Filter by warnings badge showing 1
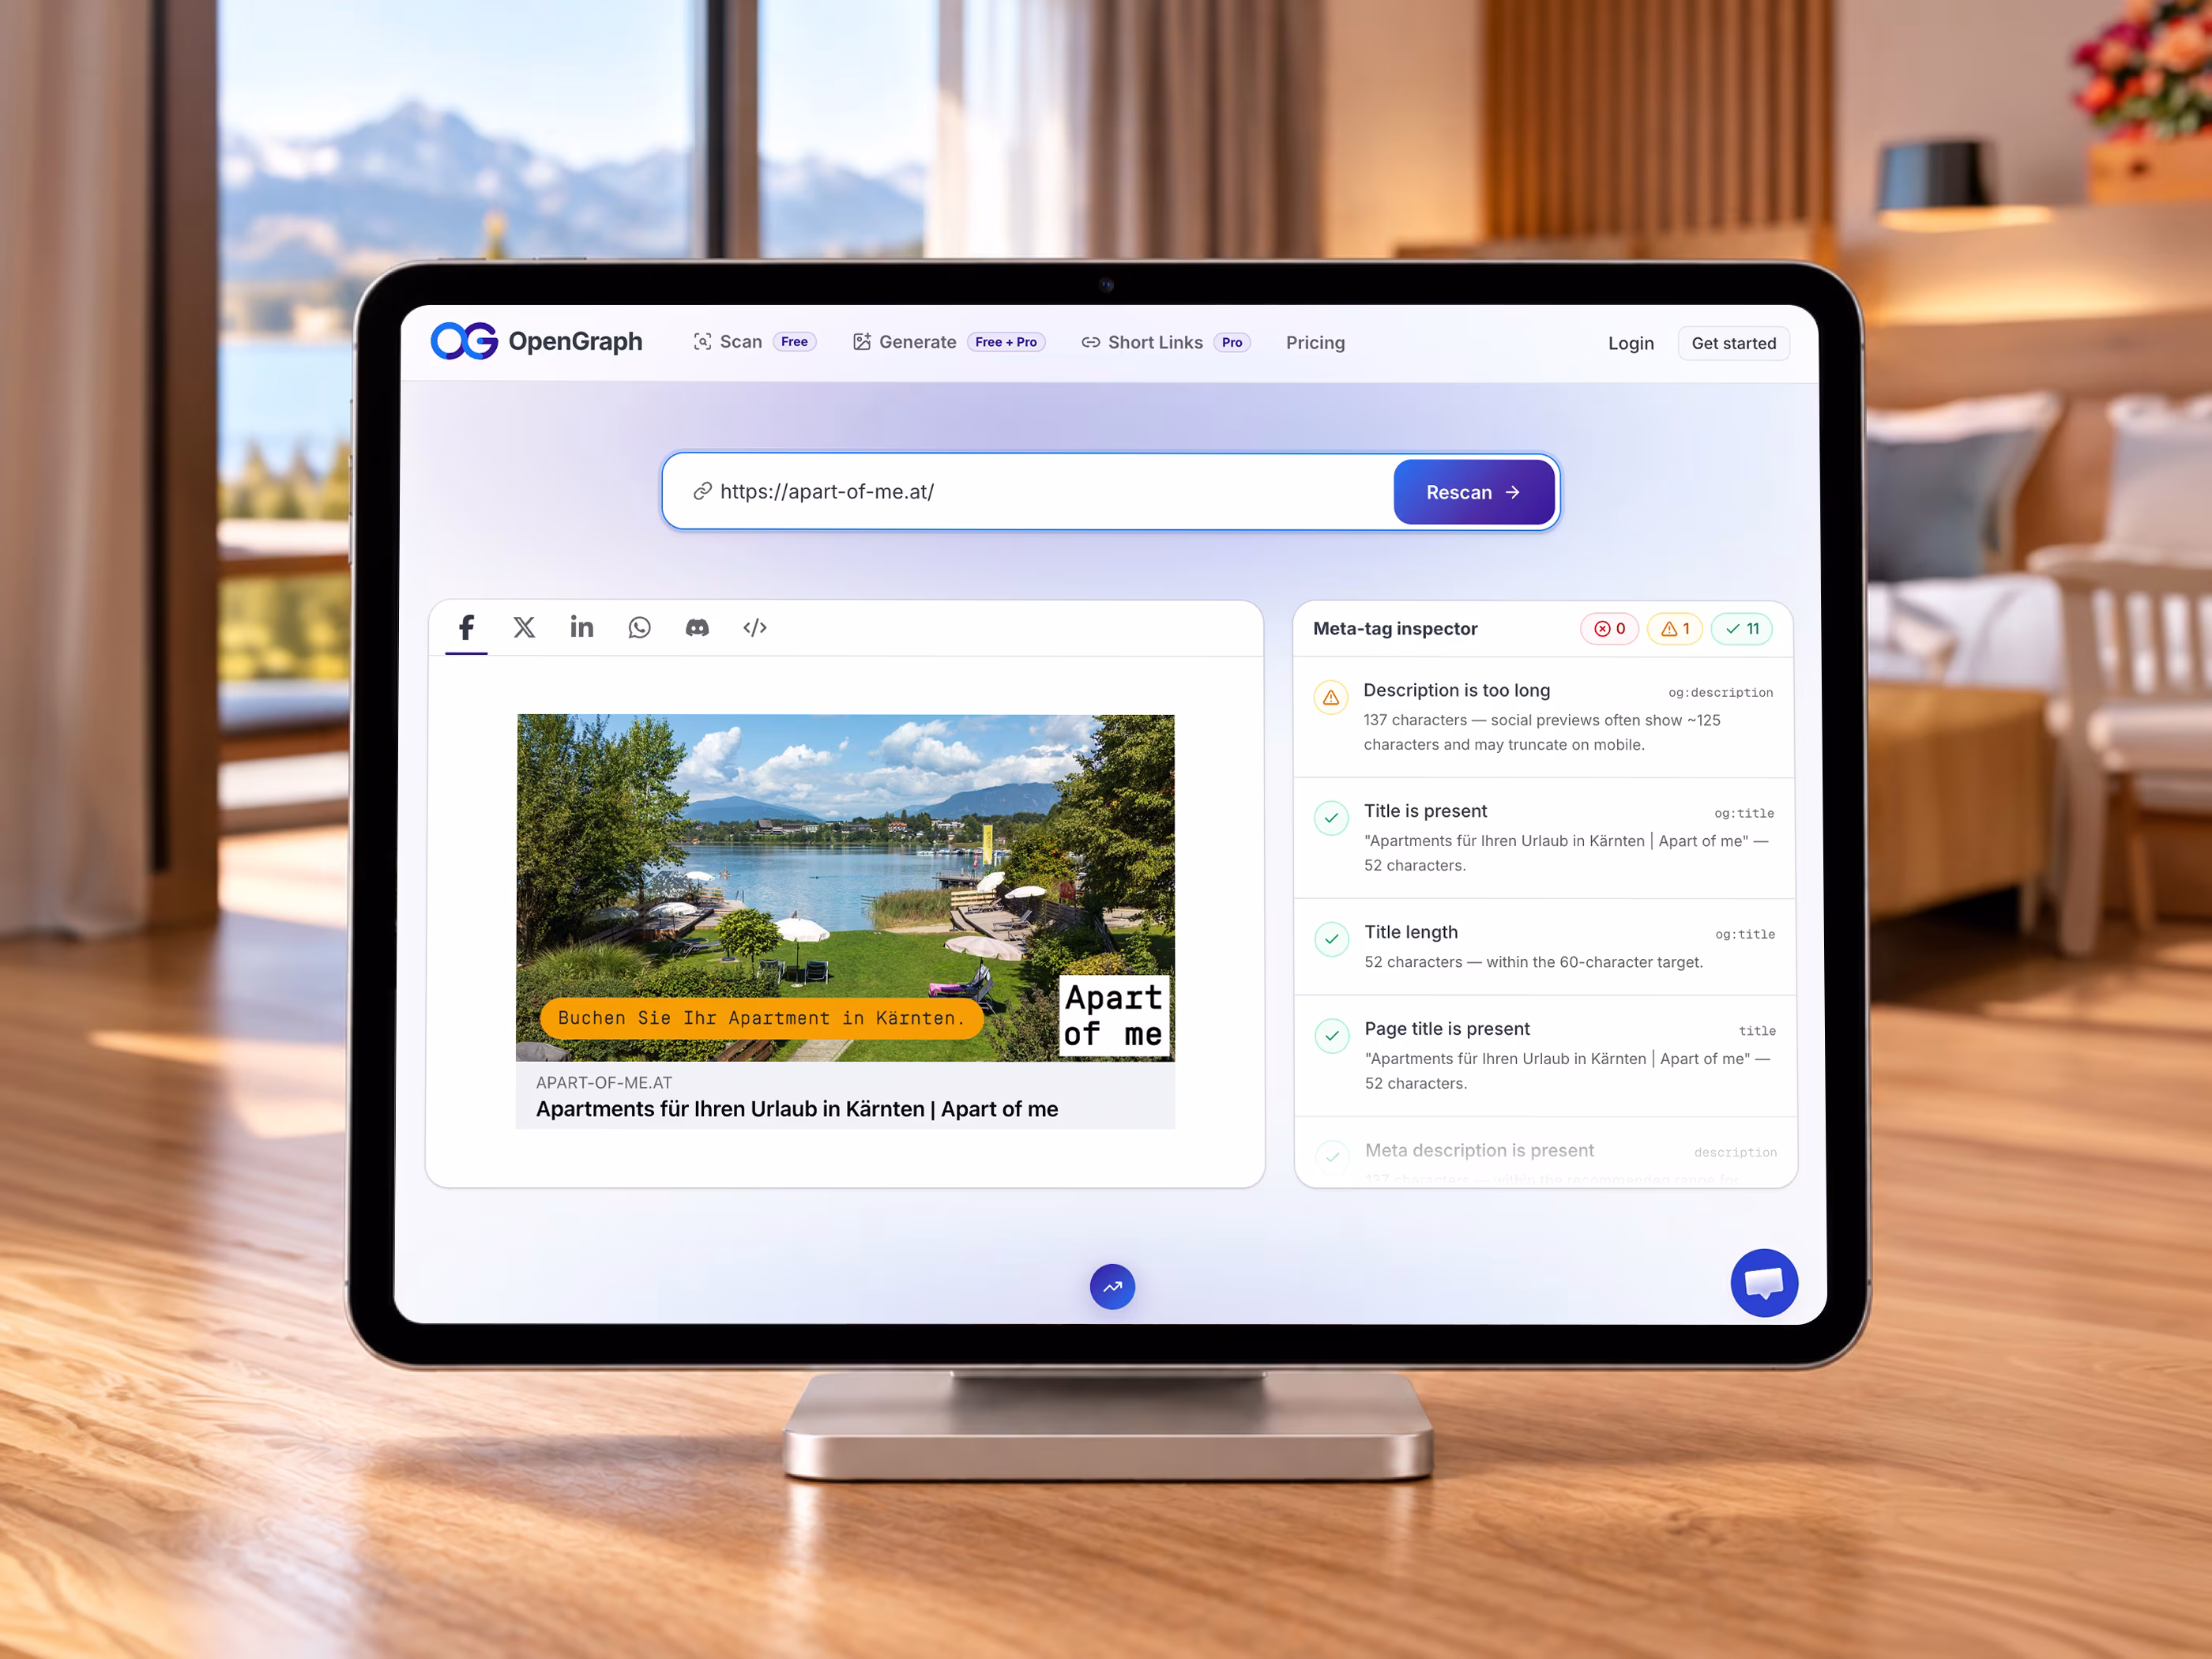 (x=1674, y=629)
